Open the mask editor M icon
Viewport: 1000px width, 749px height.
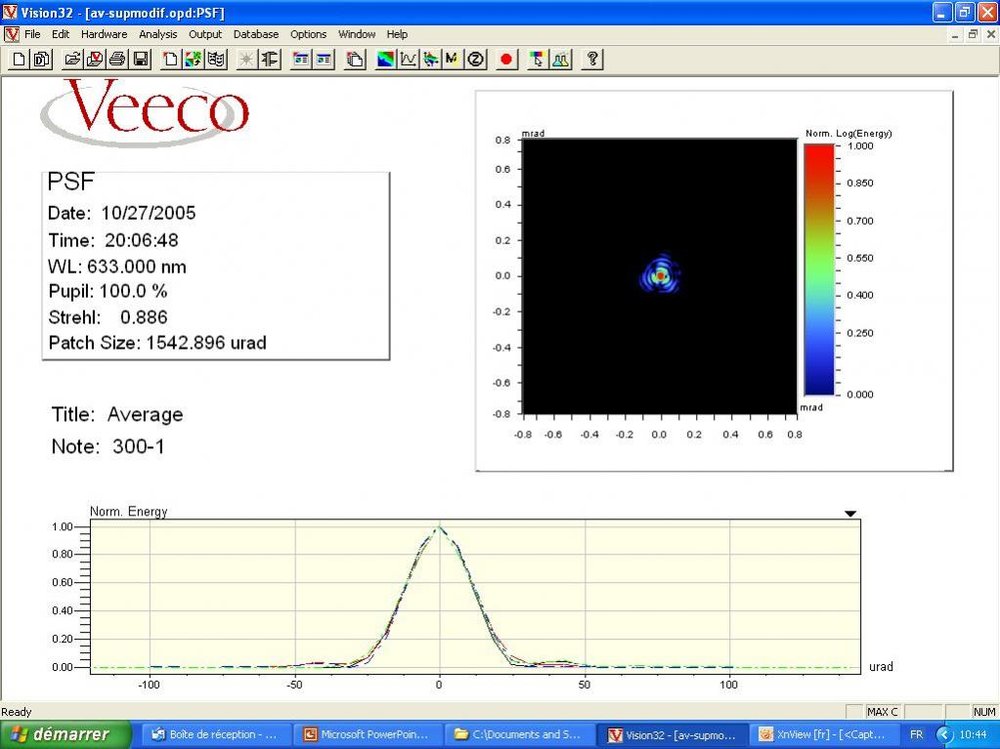click(451, 59)
